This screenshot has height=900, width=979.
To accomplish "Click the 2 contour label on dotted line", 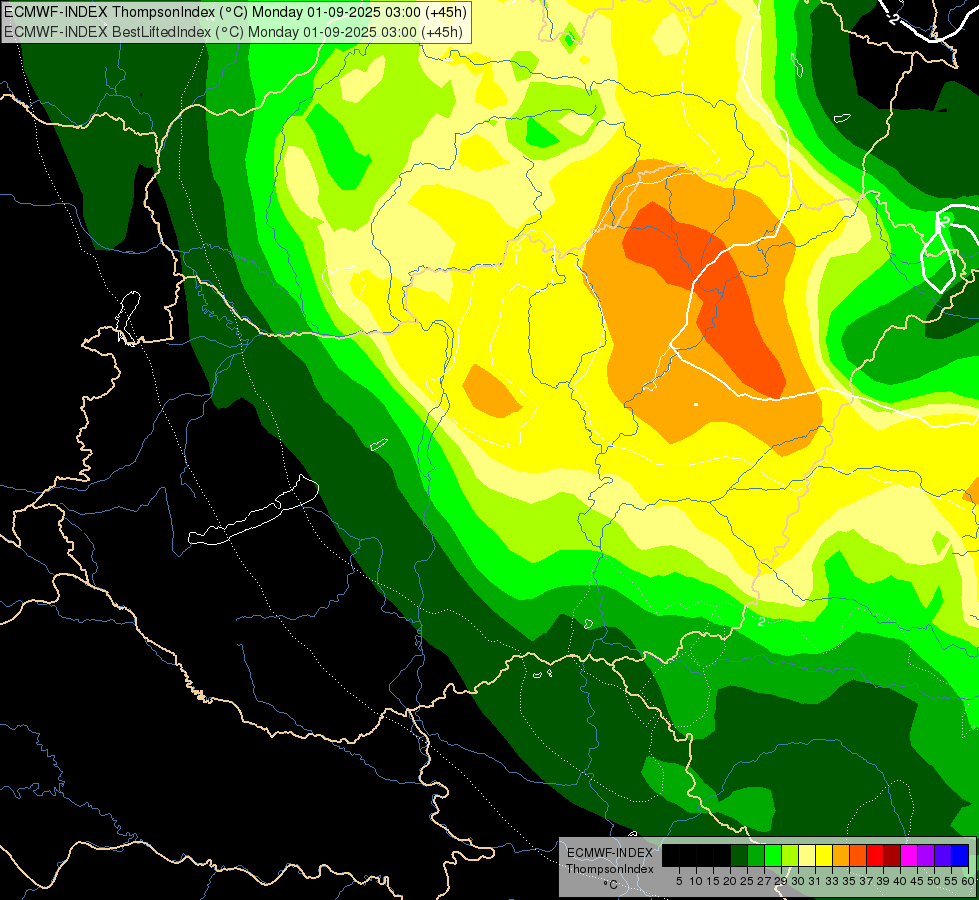I will pyautogui.click(x=762, y=621).
